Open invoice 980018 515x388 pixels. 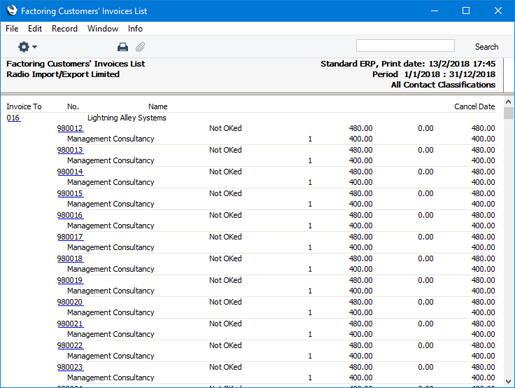pos(70,258)
